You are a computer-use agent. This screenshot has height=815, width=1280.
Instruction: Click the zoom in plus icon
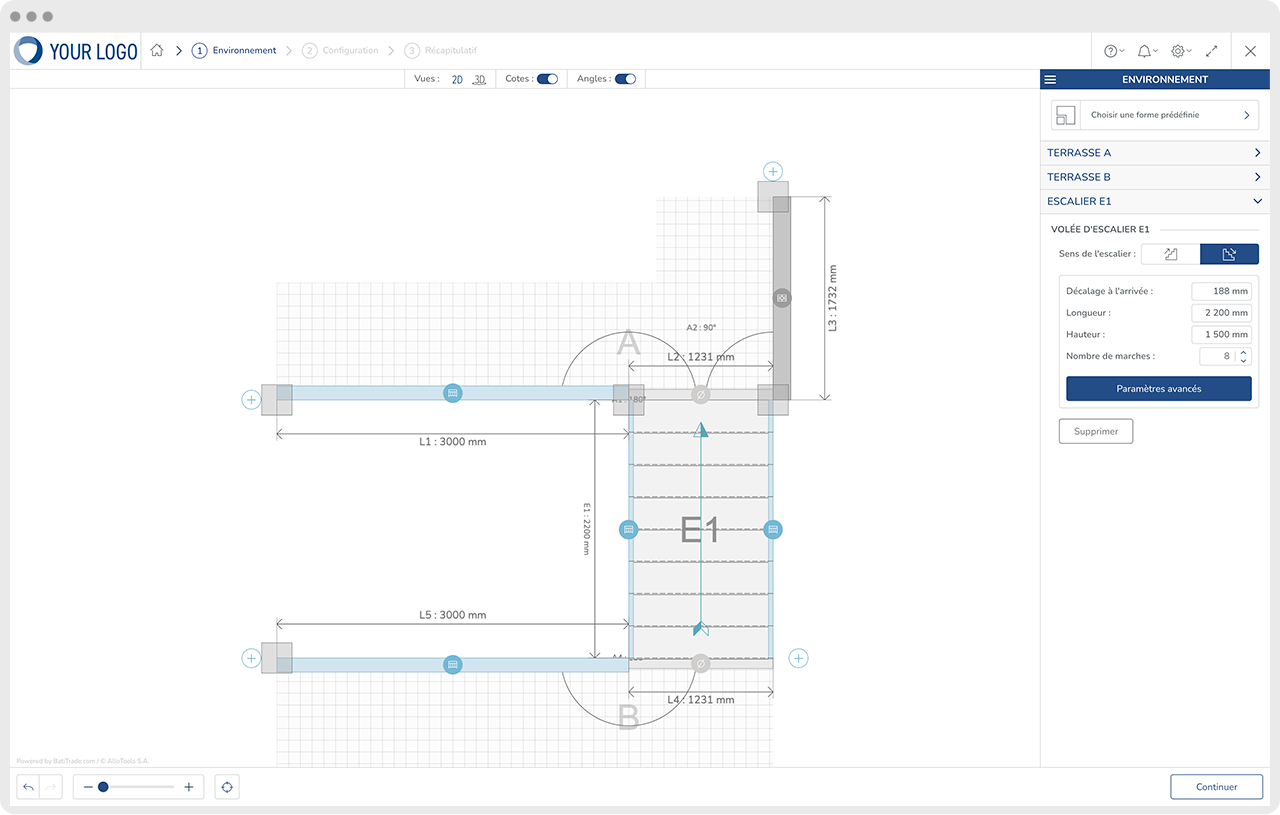tap(189, 787)
